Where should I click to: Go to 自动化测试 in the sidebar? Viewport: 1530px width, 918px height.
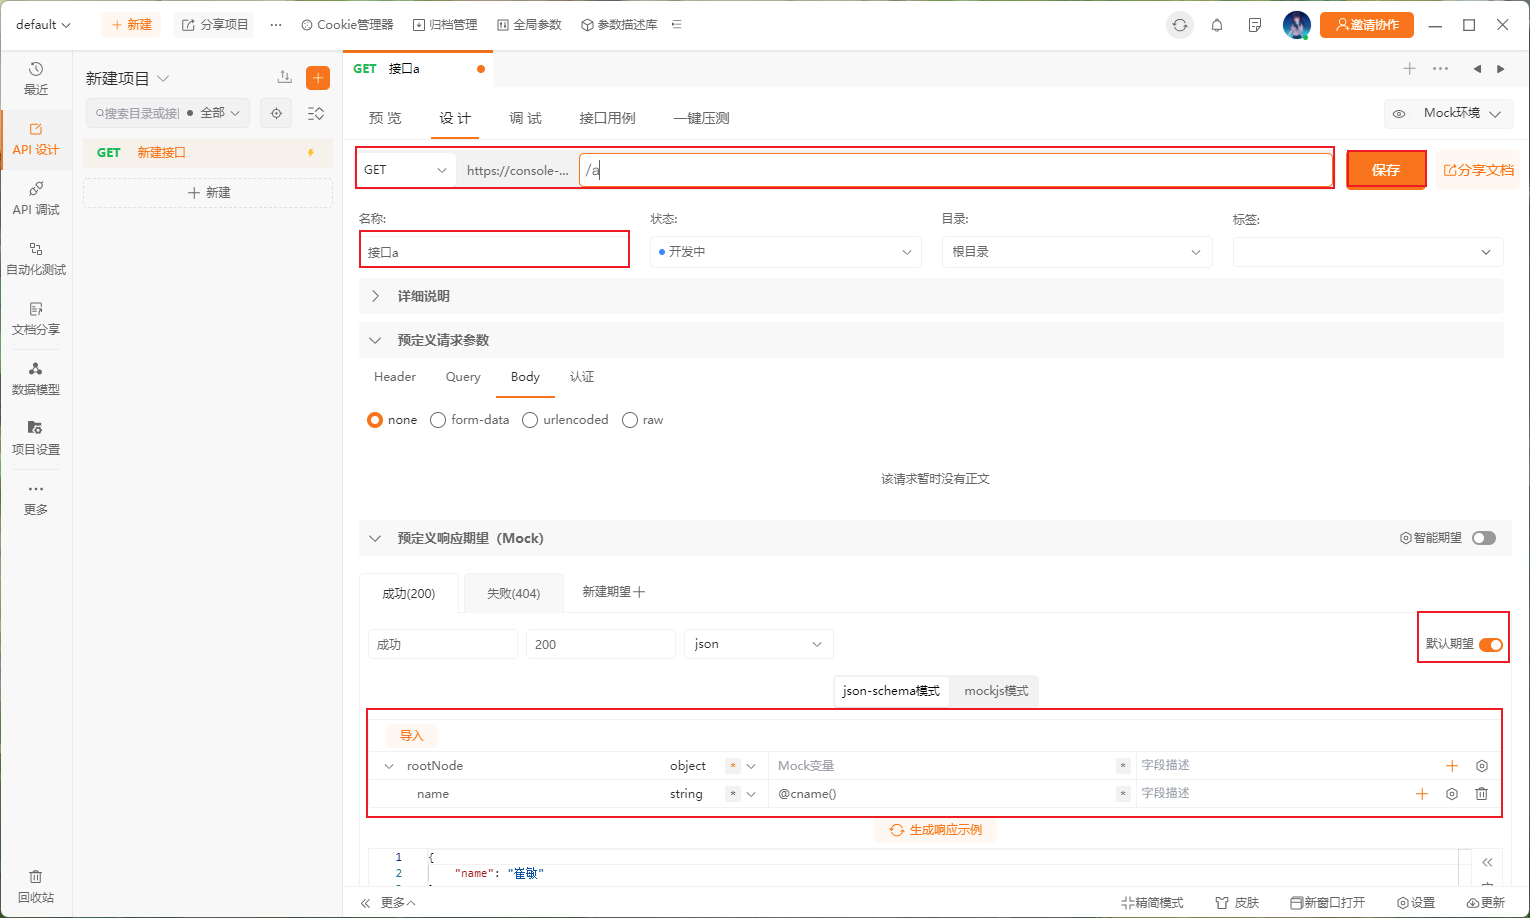pyautogui.click(x=36, y=258)
